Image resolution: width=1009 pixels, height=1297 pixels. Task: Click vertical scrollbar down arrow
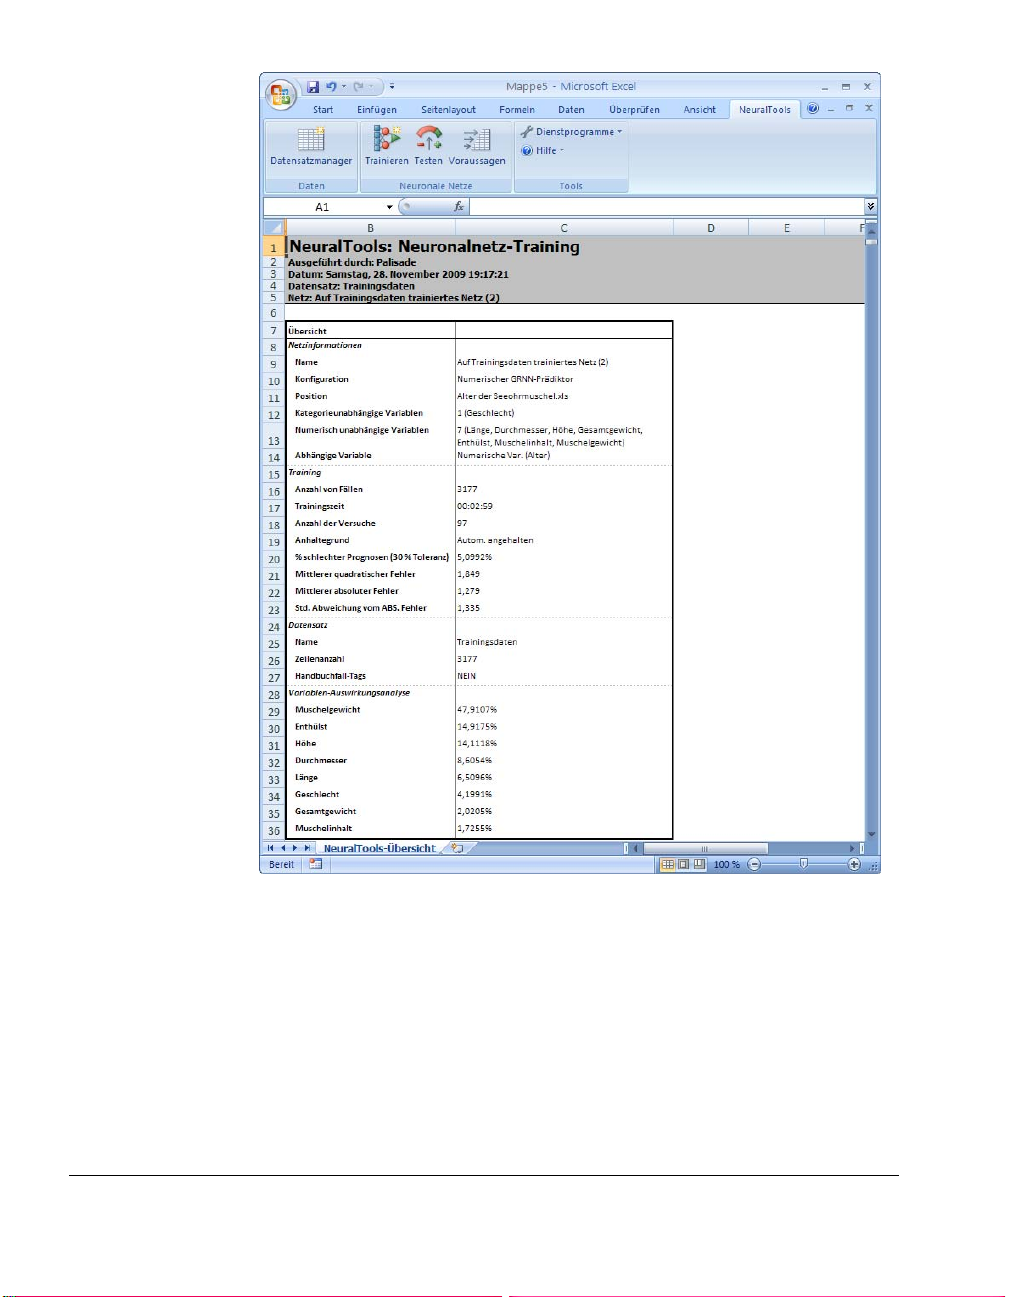pos(871,833)
